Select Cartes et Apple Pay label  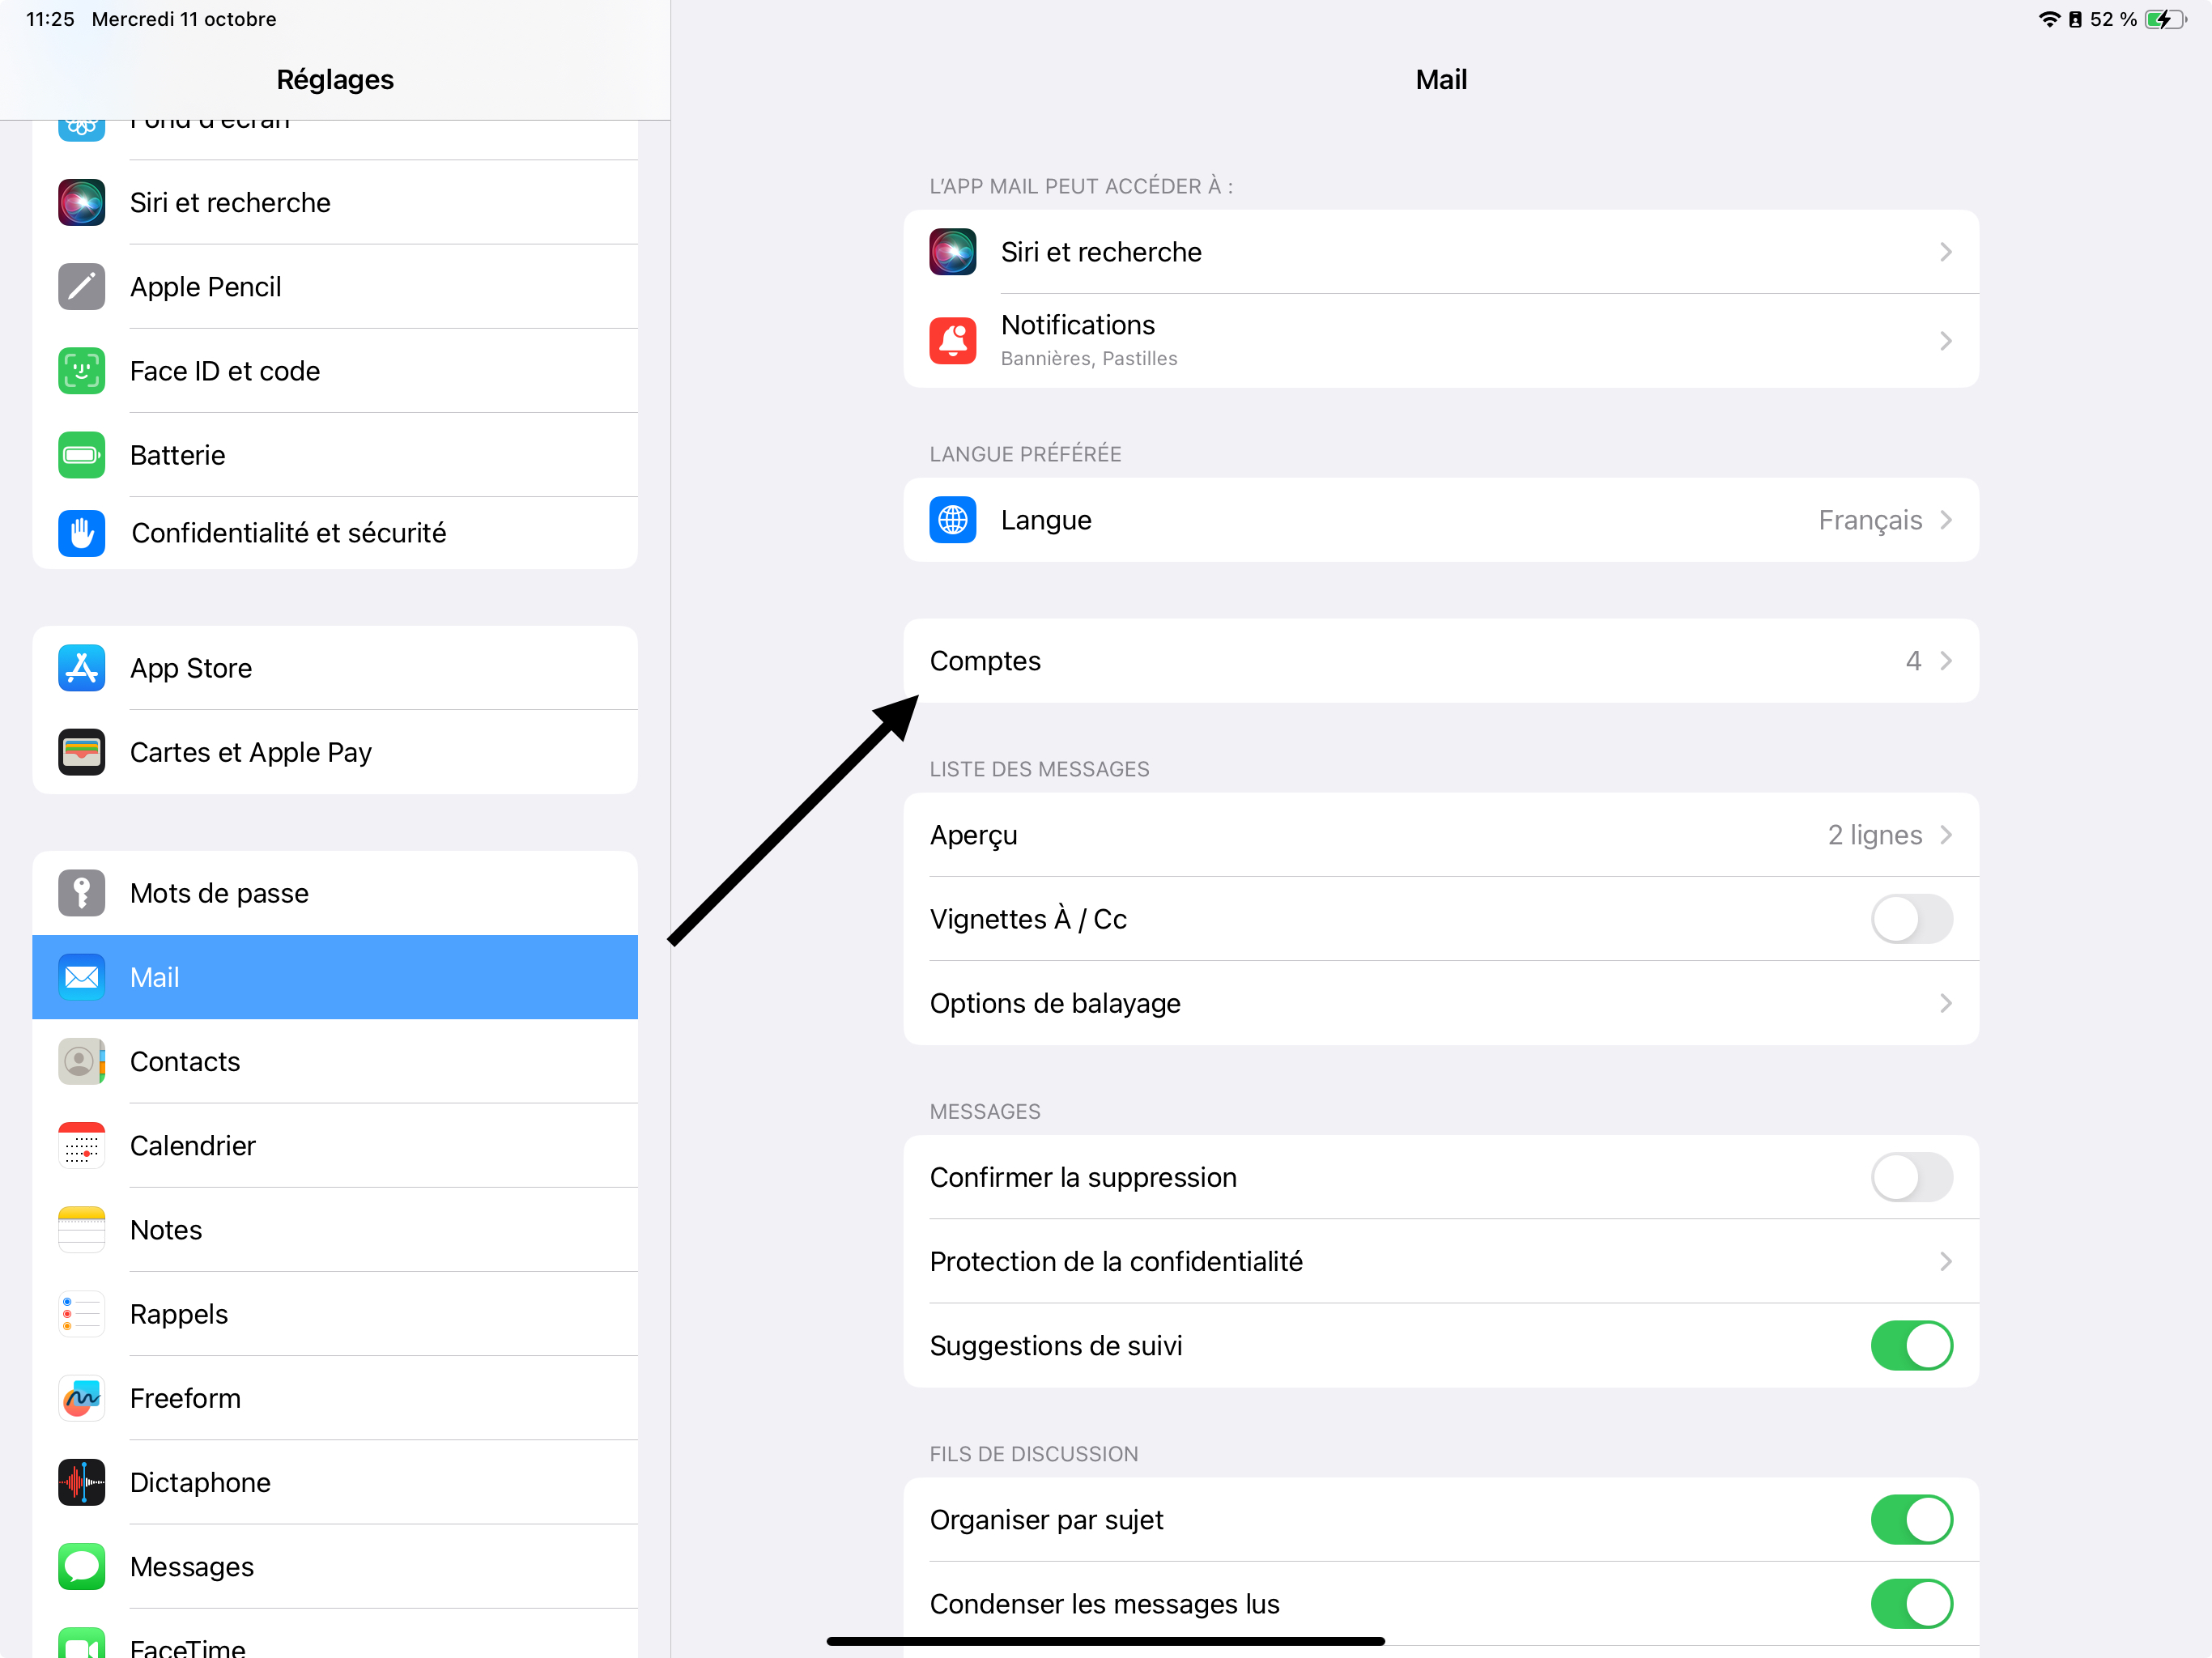tap(251, 752)
